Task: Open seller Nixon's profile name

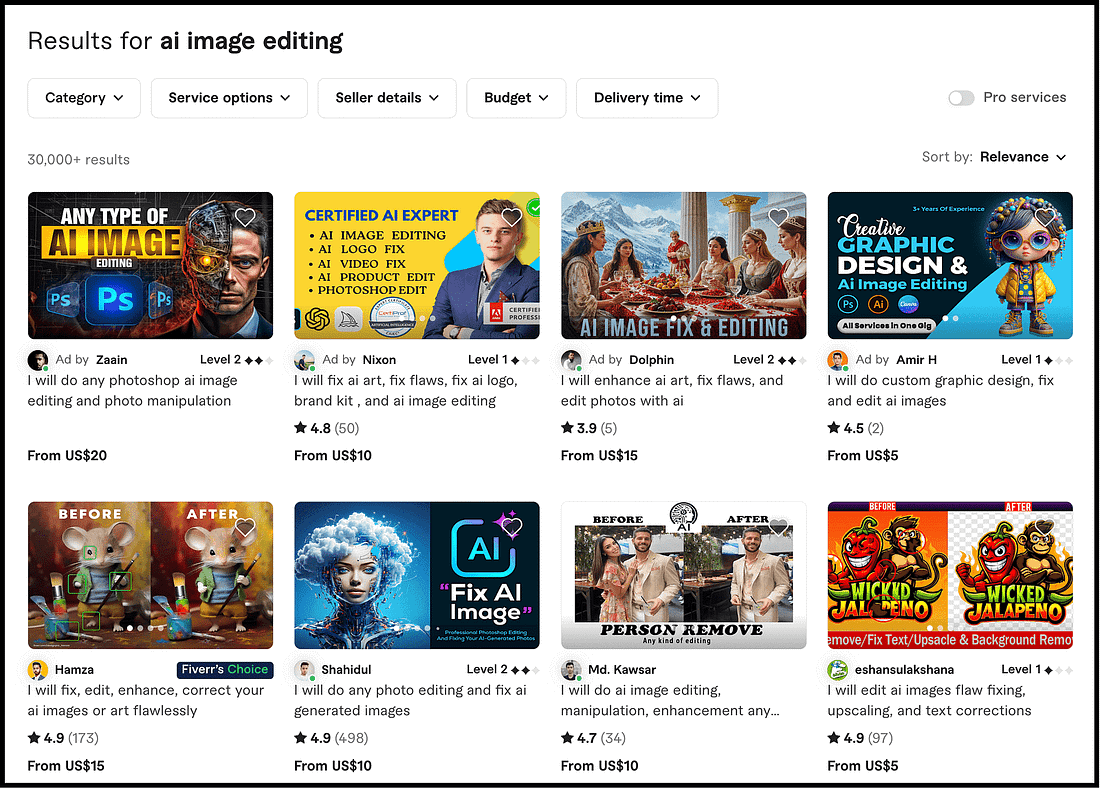Action: click(380, 360)
